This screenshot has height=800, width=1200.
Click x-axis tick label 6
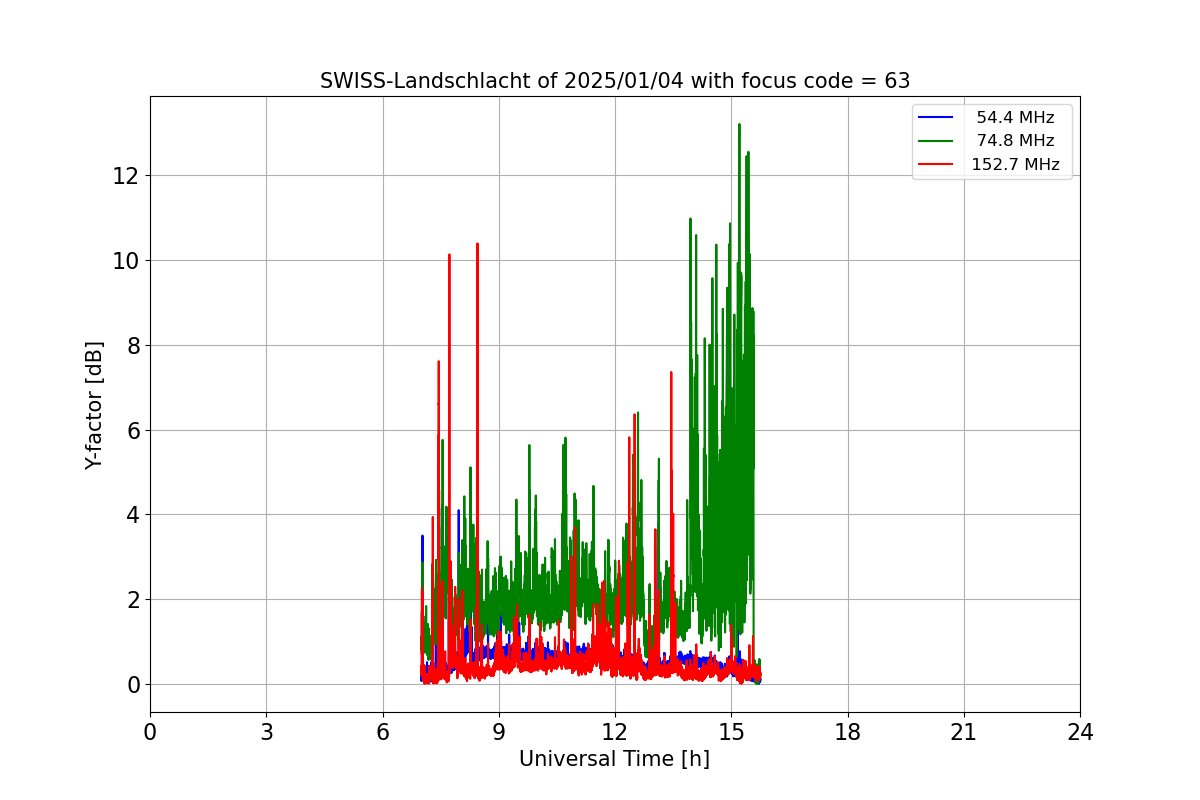pyautogui.click(x=383, y=733)
